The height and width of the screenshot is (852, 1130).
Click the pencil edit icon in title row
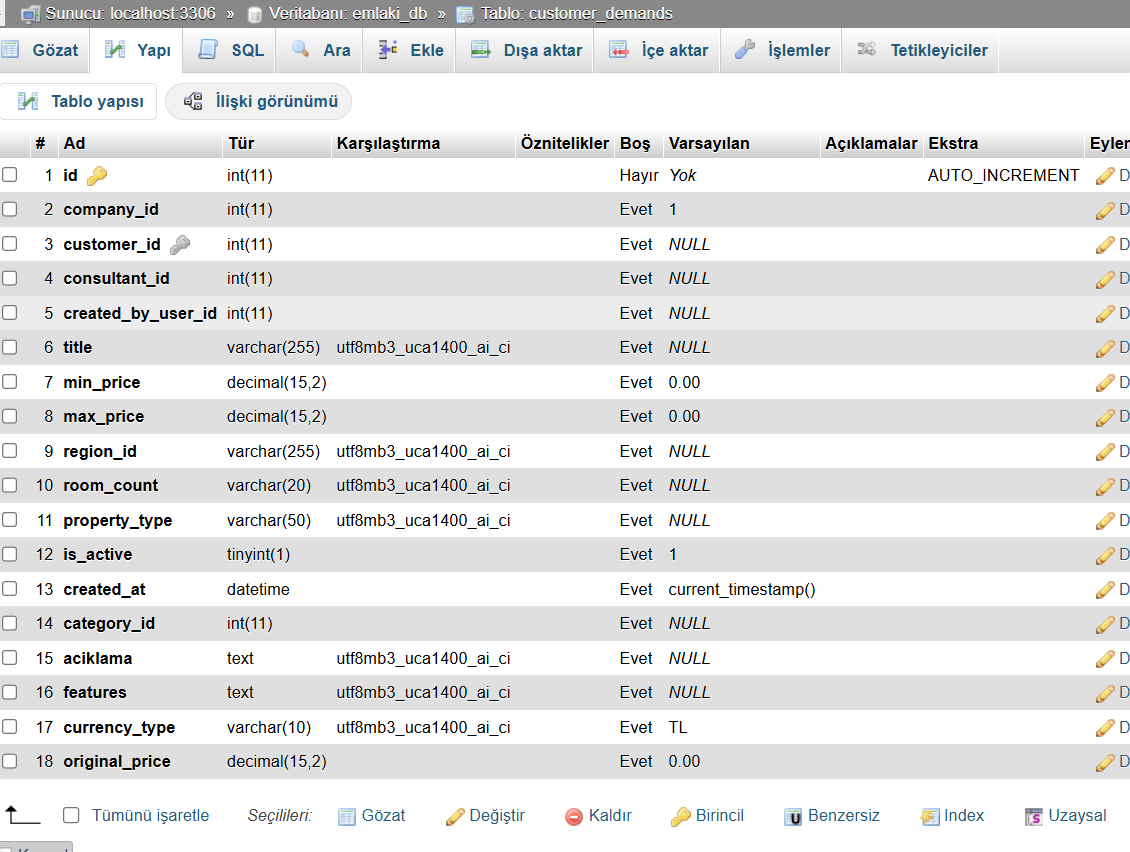coord(1105,349)
